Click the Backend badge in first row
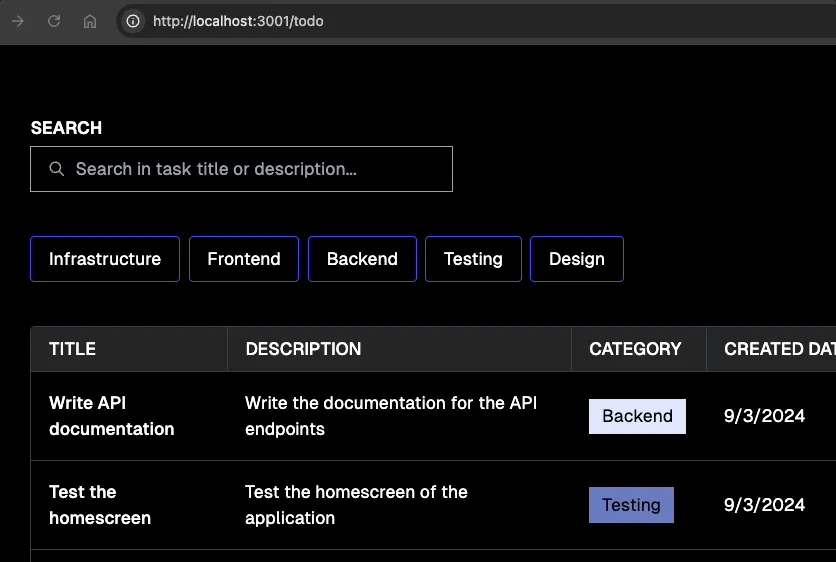 click(637, 416)
